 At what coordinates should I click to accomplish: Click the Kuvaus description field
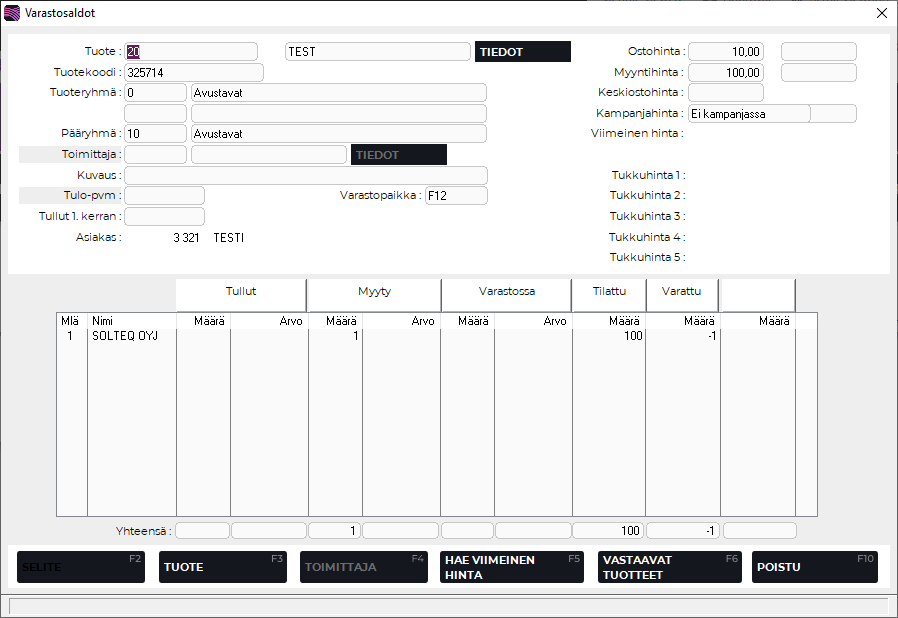click(305, 176)
